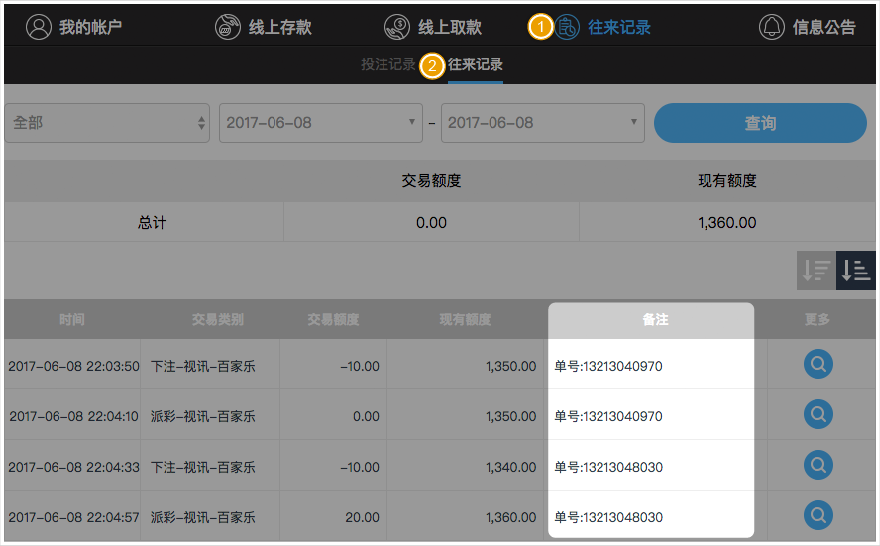880x546 pixels.
Task: Click the 线上存款 deposit icon
Action: pyautogui.click(x=228, y=27)
